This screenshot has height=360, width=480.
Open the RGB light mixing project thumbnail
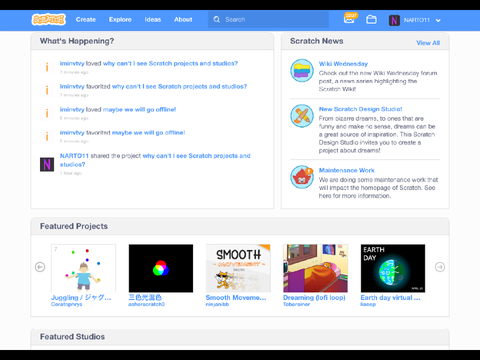(161, 268)
